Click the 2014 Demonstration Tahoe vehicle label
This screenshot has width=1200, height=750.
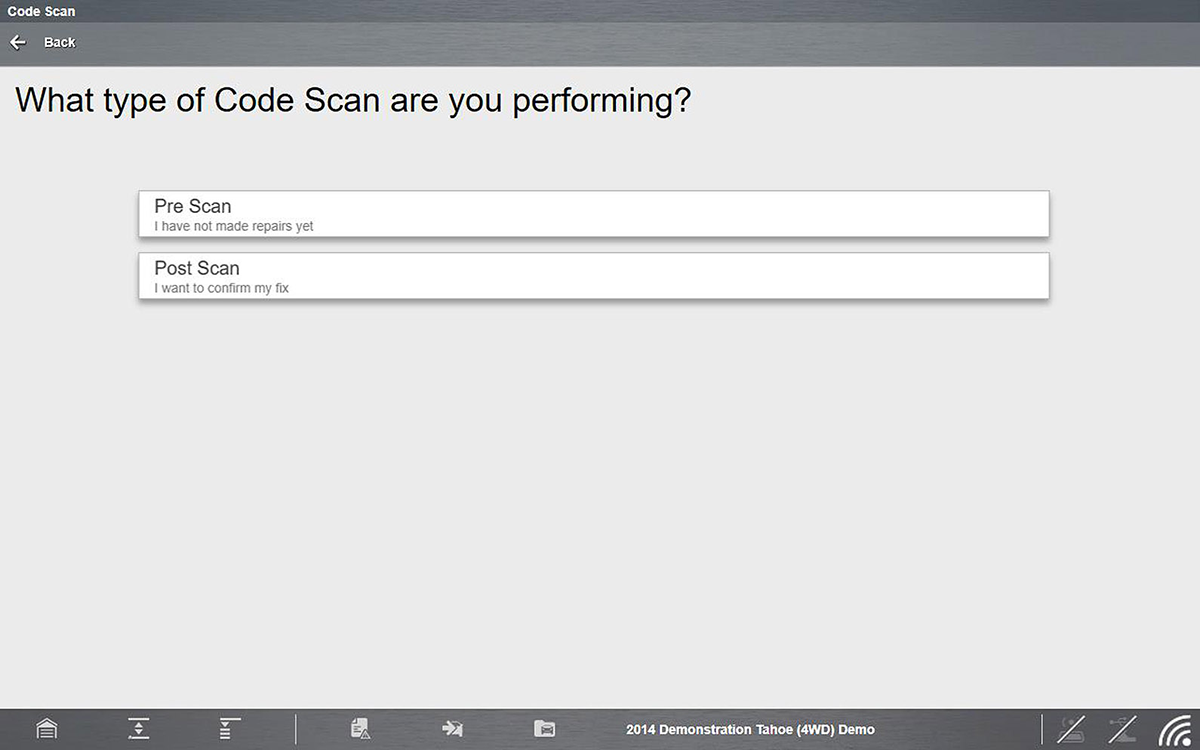tap(750, 730)
